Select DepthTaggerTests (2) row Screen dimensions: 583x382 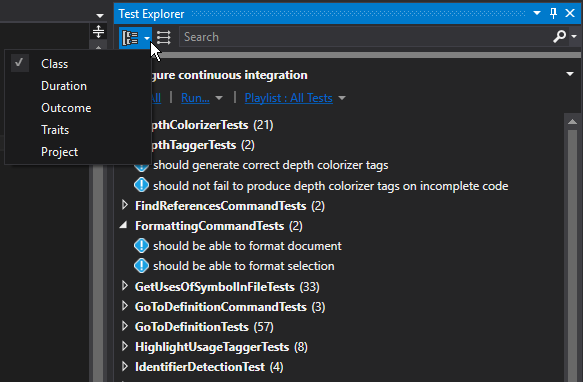[203, 145]
